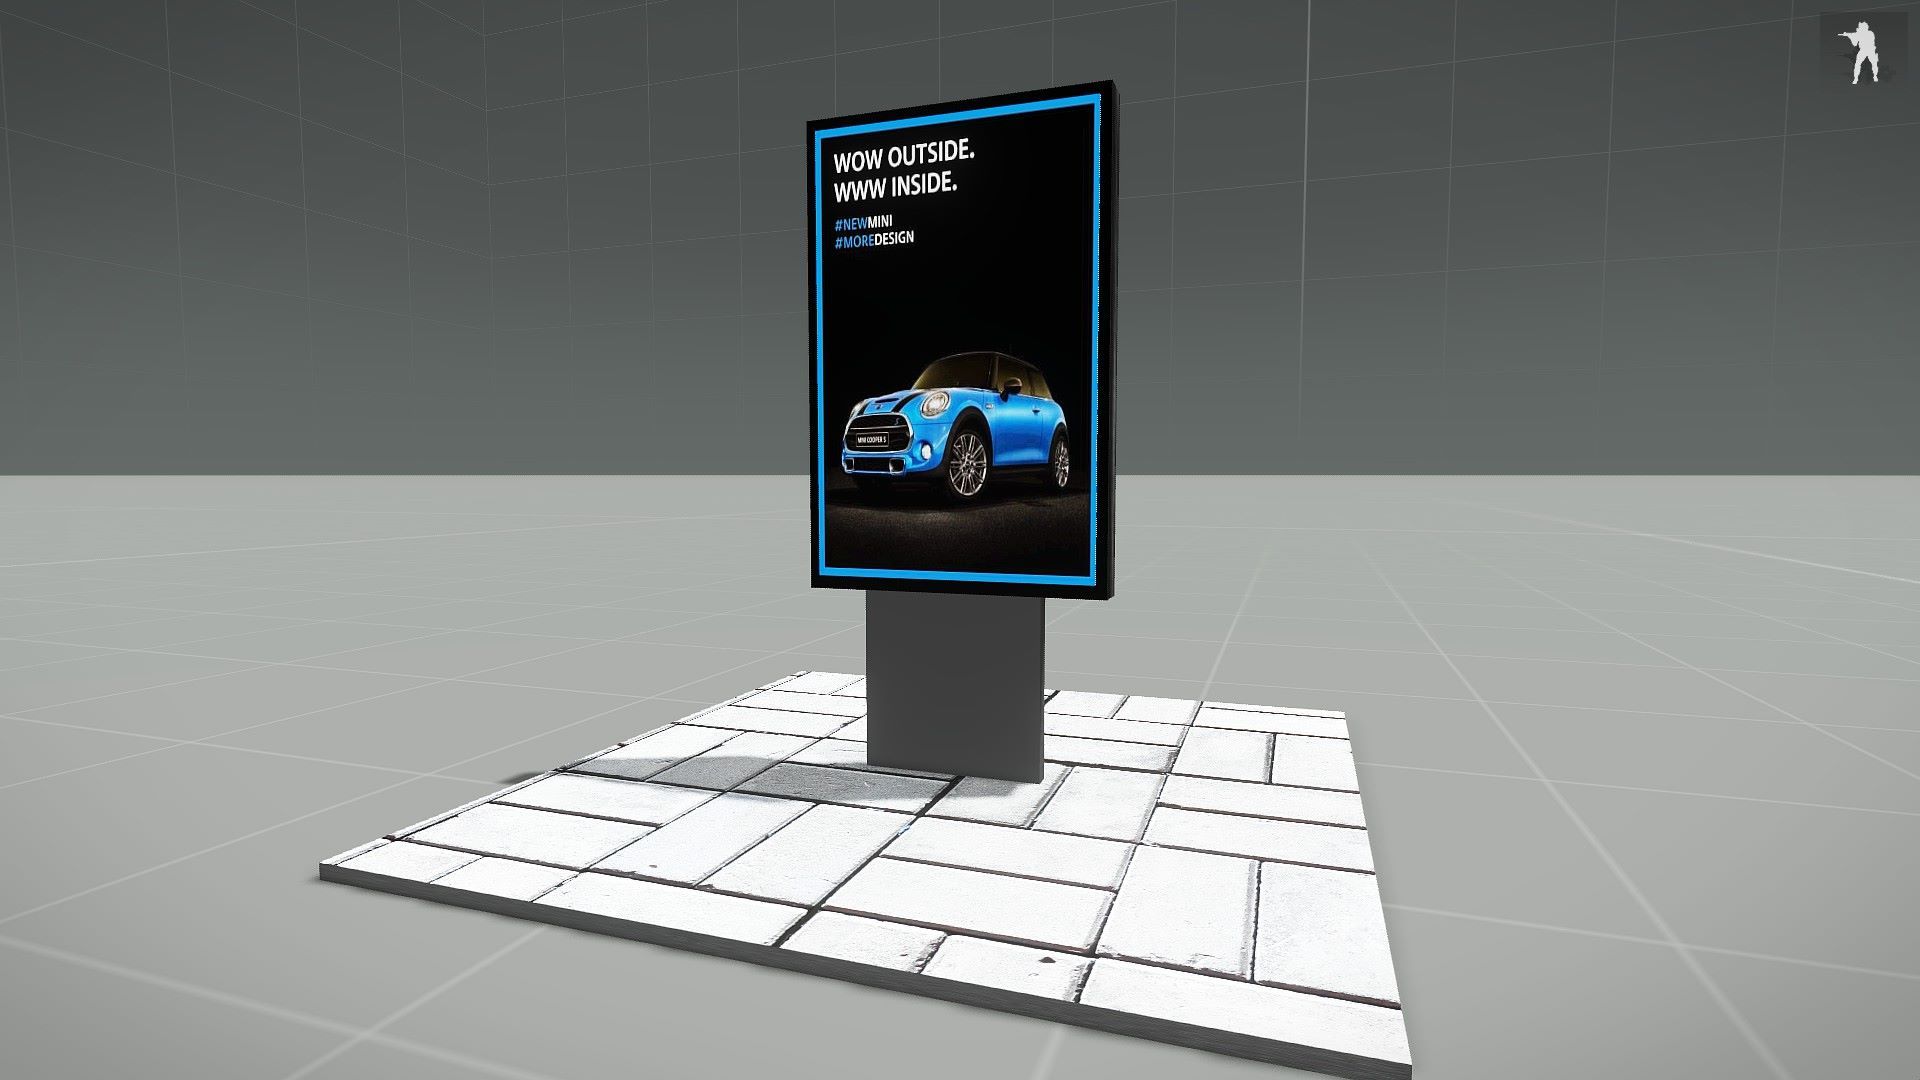The height and width of the screenshot is (1080, 1920).
Task: Click the WOW OUTSIDE headline text
Action: click(x=903, y=156)
